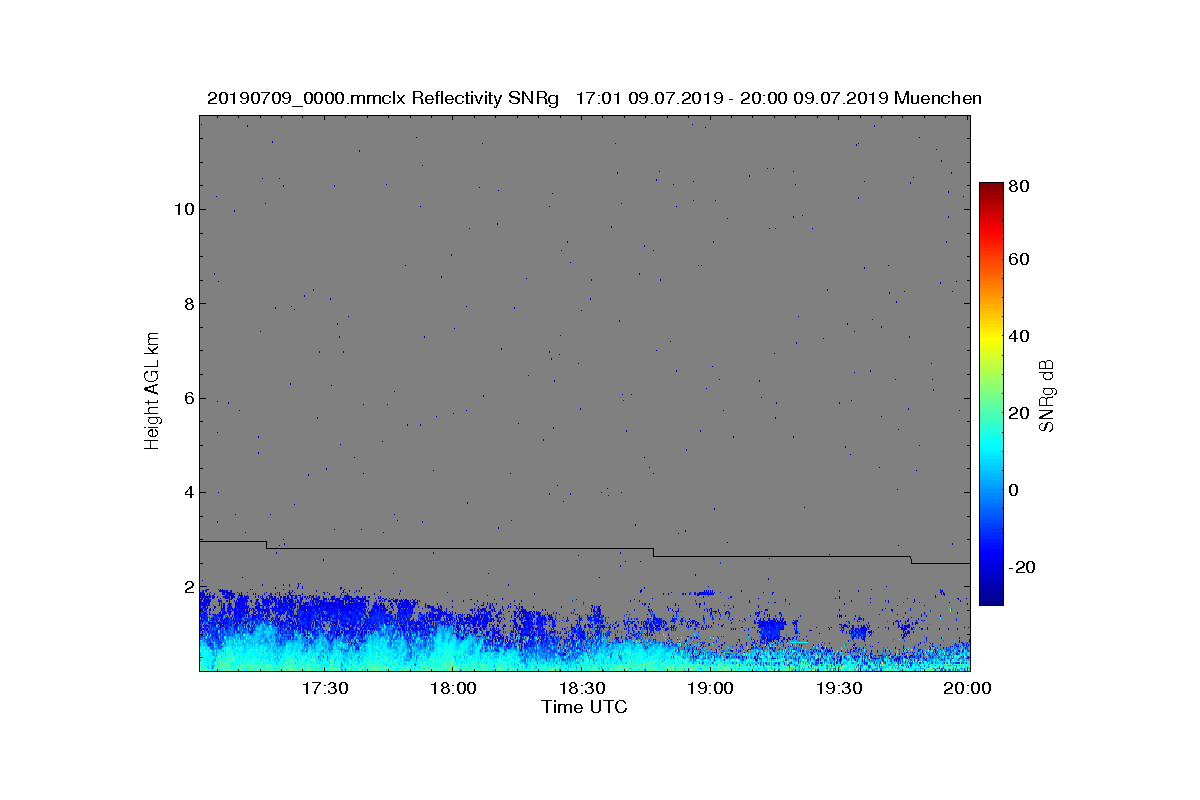Click the 'Height AGL km' y-axis label
Viewport: 1200px width, 800px height.
tap(152, 390)
